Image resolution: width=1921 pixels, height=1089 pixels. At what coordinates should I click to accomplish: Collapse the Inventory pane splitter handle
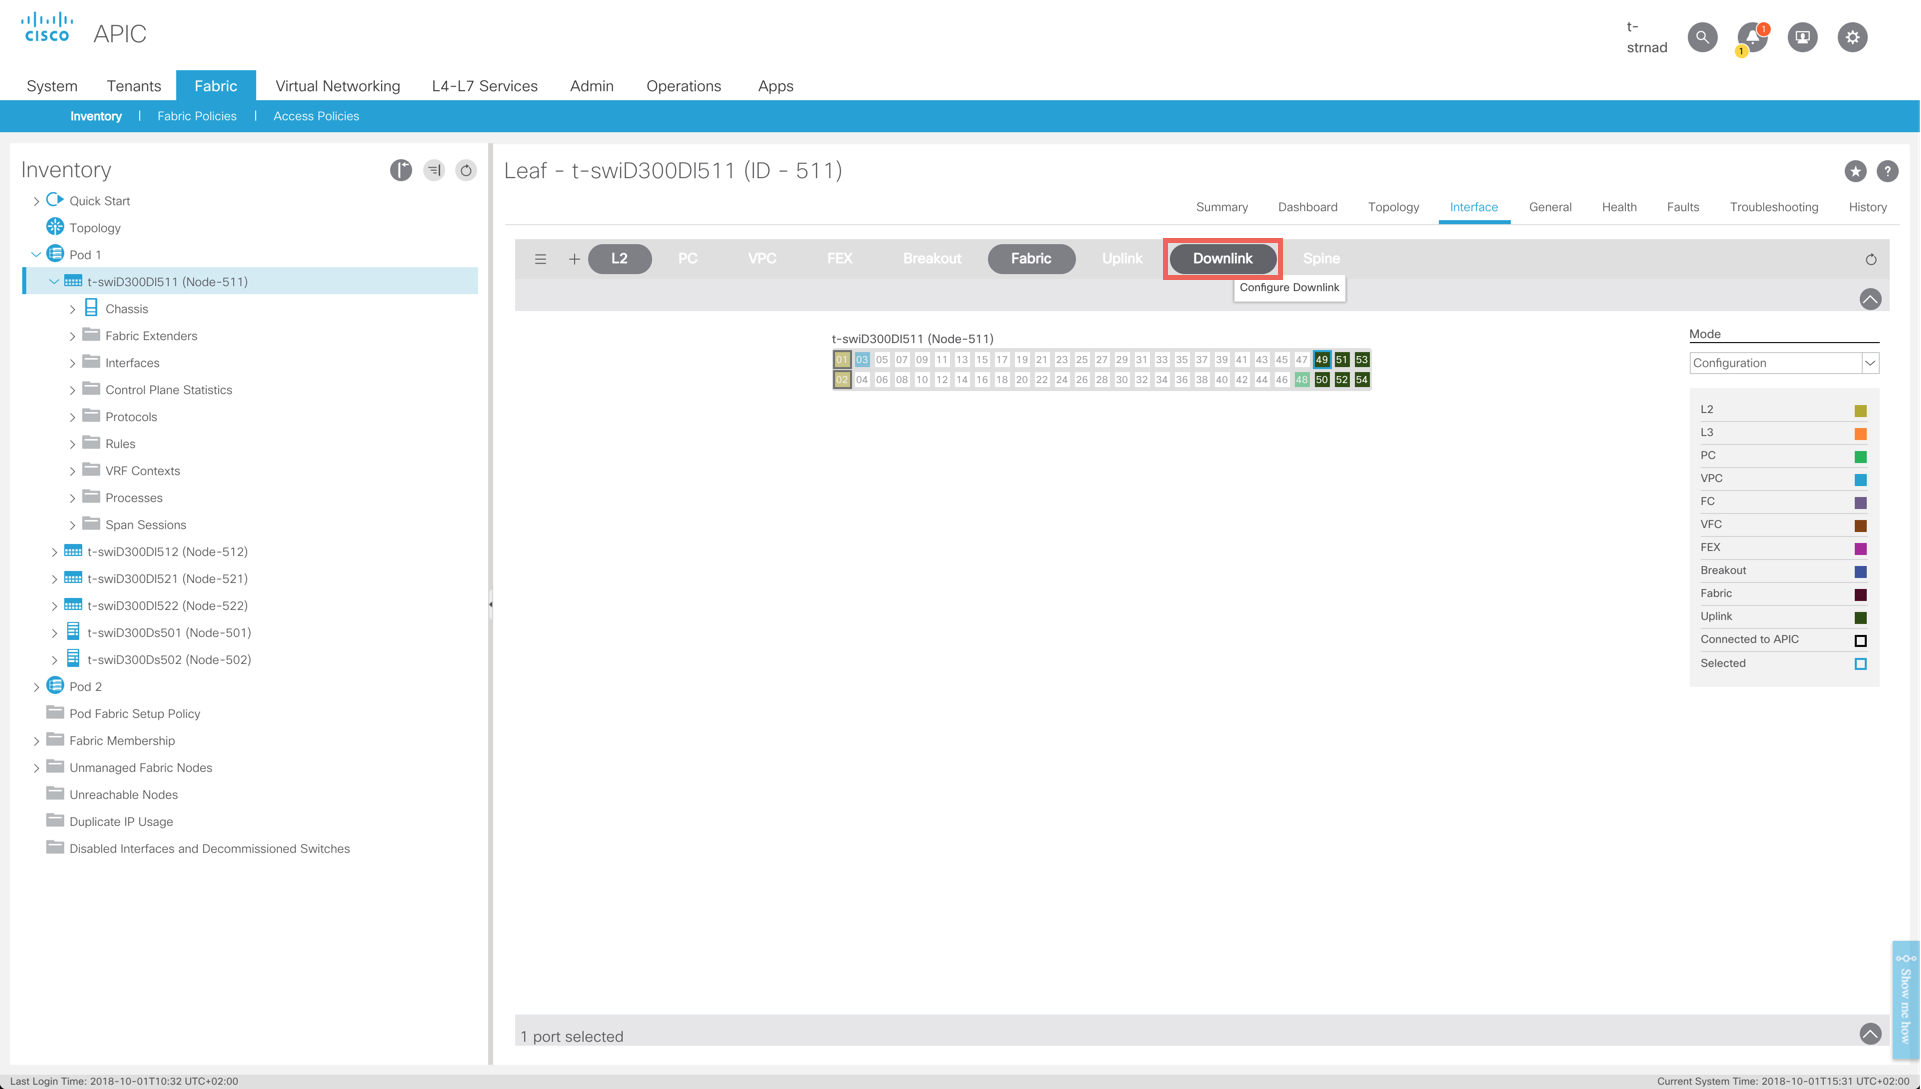point(490,604)
